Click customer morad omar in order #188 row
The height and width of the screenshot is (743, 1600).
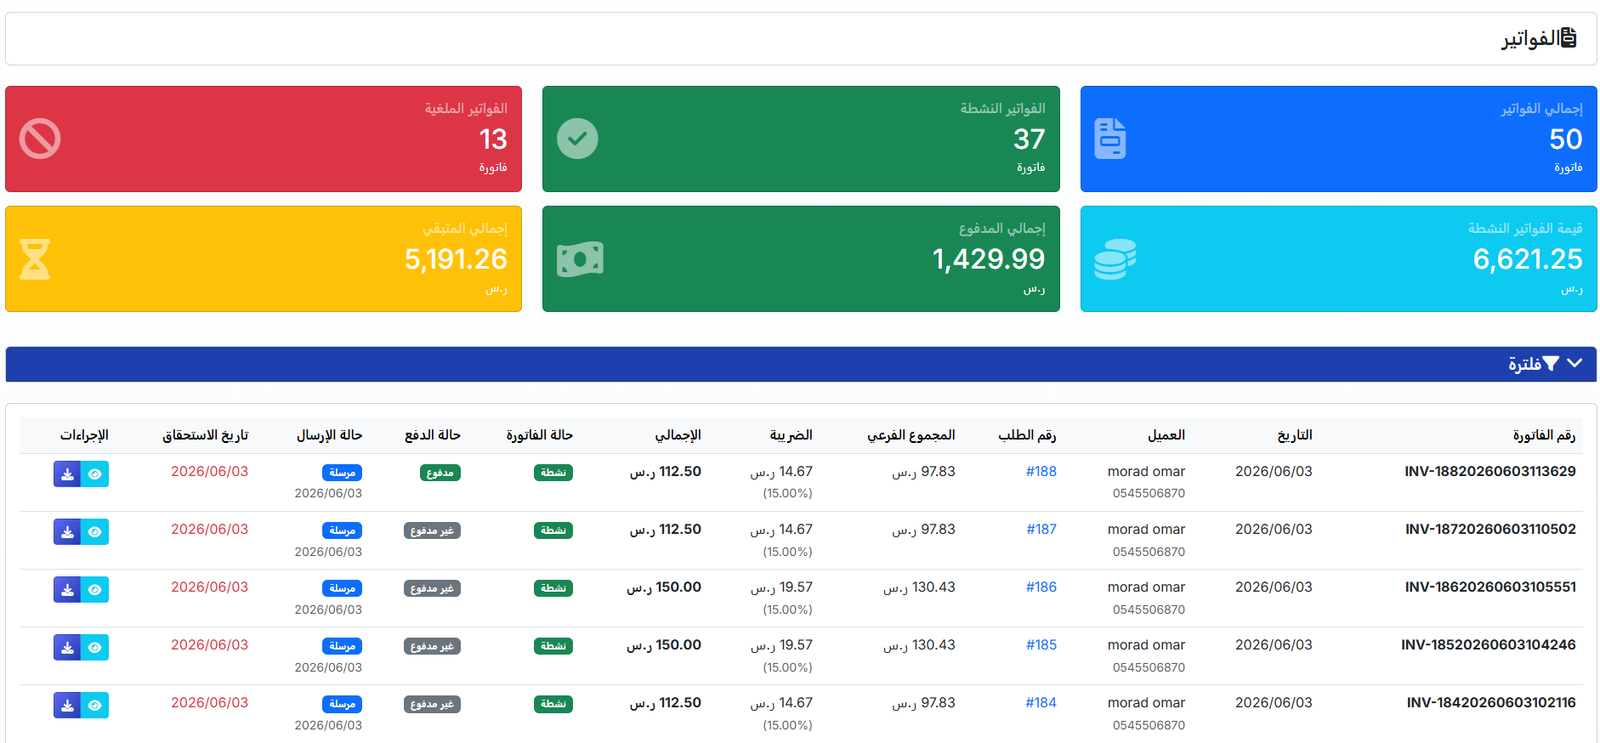1146,471
